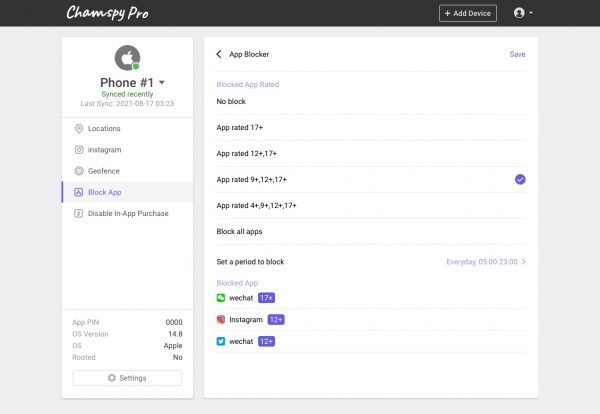Click the checkmark on App rated 9+,12+,17+
The height and width of the screenshot is (414, 600).
click(520, 179)
